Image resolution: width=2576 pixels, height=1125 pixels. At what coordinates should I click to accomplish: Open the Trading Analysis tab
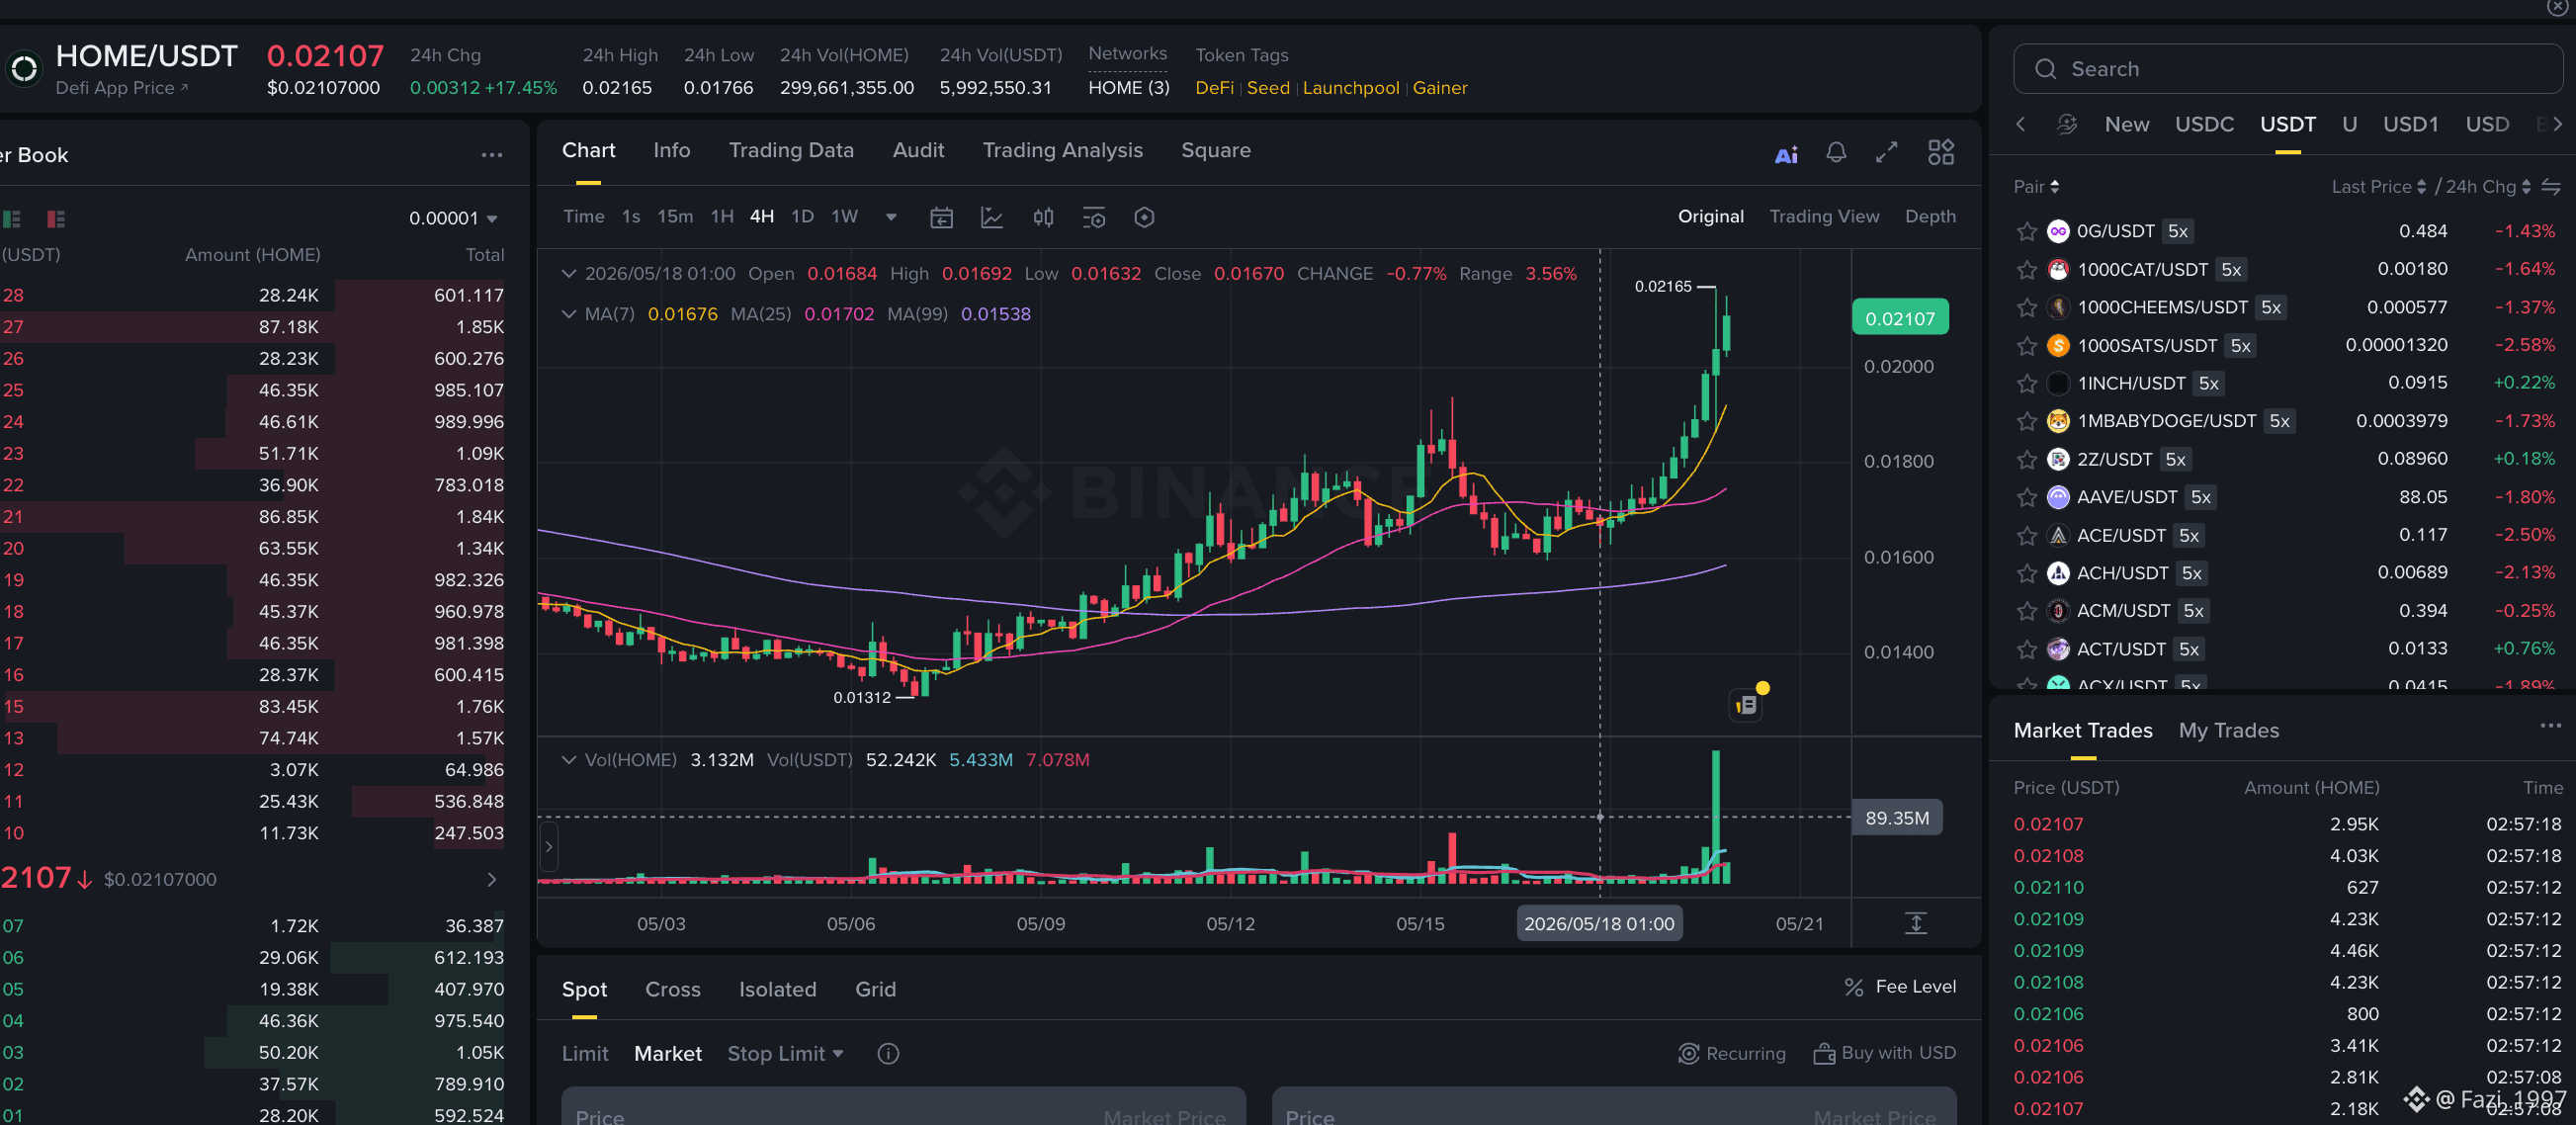point(1062,150)
